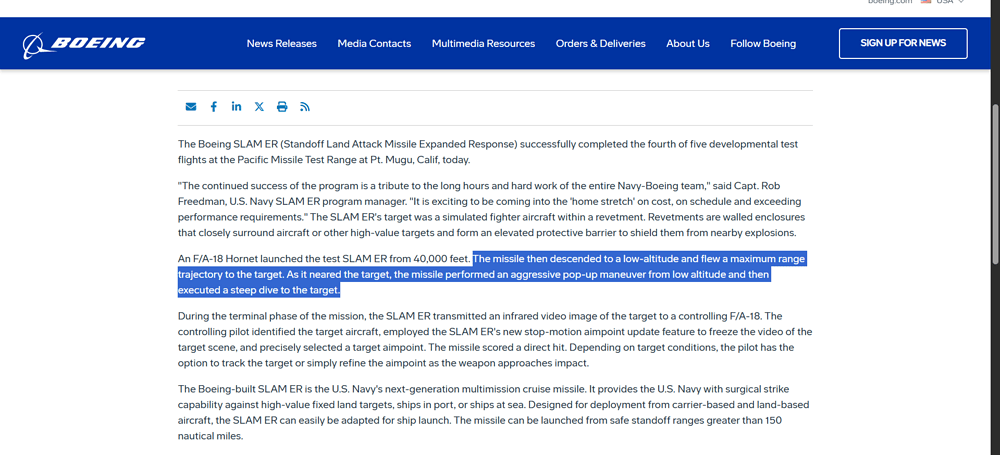Open the RSS feed icon
This screenshot has height=455, width=1000.
(x=305, y=107)
